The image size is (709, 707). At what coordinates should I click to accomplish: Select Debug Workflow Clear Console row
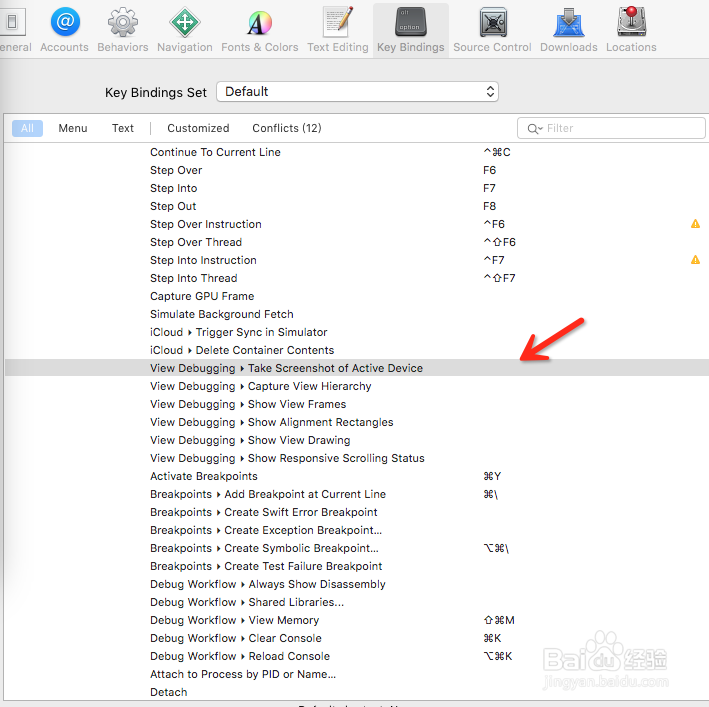356,638
